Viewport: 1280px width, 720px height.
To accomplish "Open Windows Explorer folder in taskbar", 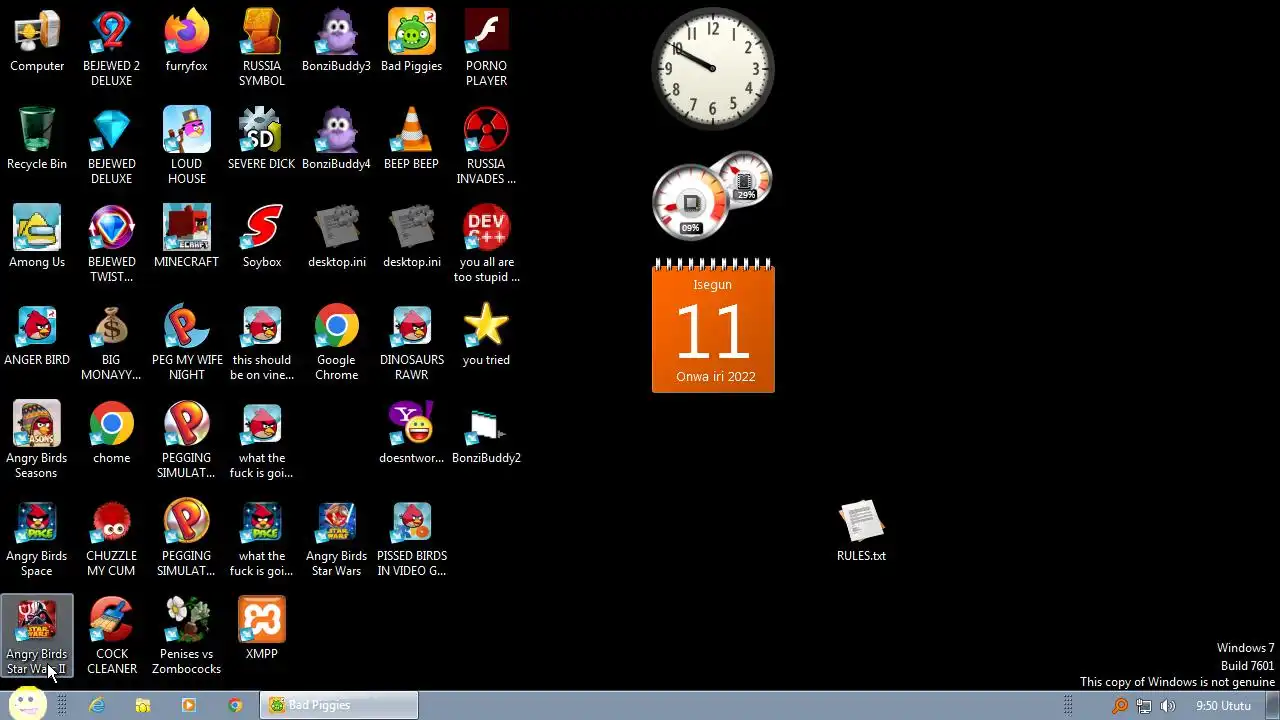I will click(x=143, y=705).
